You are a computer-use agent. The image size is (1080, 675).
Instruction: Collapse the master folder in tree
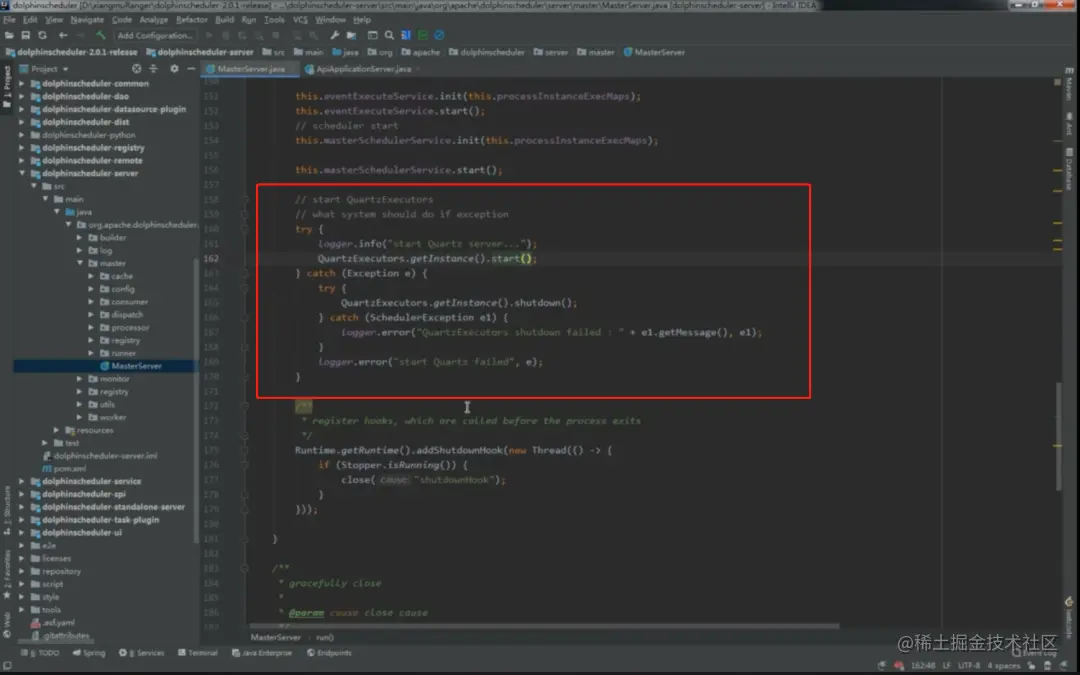(x=80, y=263)
